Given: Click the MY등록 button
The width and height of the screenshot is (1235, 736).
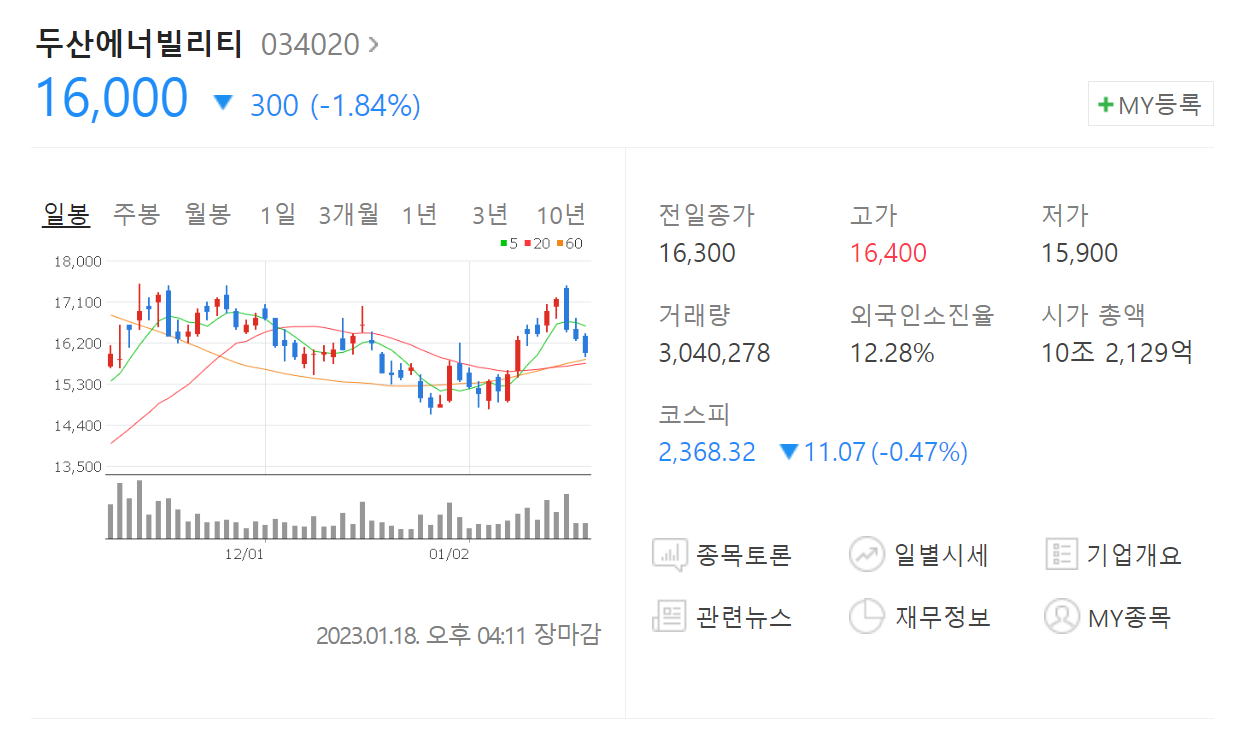Looking at the screenshot, I should pos(1150,104).
